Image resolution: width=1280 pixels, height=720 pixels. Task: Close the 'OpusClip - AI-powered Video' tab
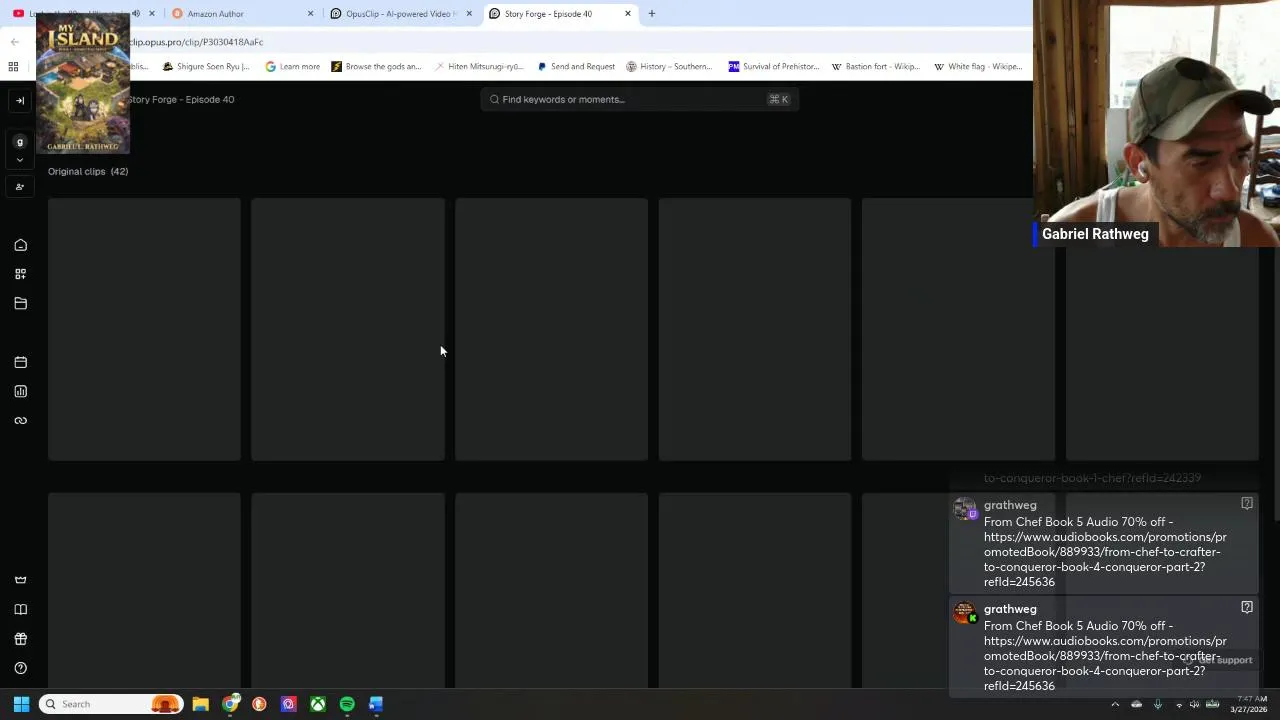pos(469,14)
